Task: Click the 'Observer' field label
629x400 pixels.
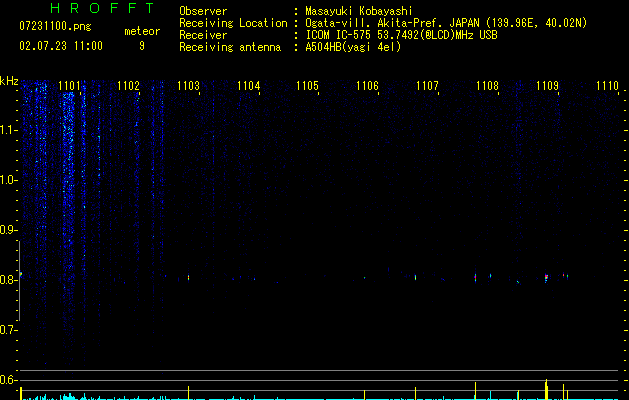Action: tap(203, 11)
